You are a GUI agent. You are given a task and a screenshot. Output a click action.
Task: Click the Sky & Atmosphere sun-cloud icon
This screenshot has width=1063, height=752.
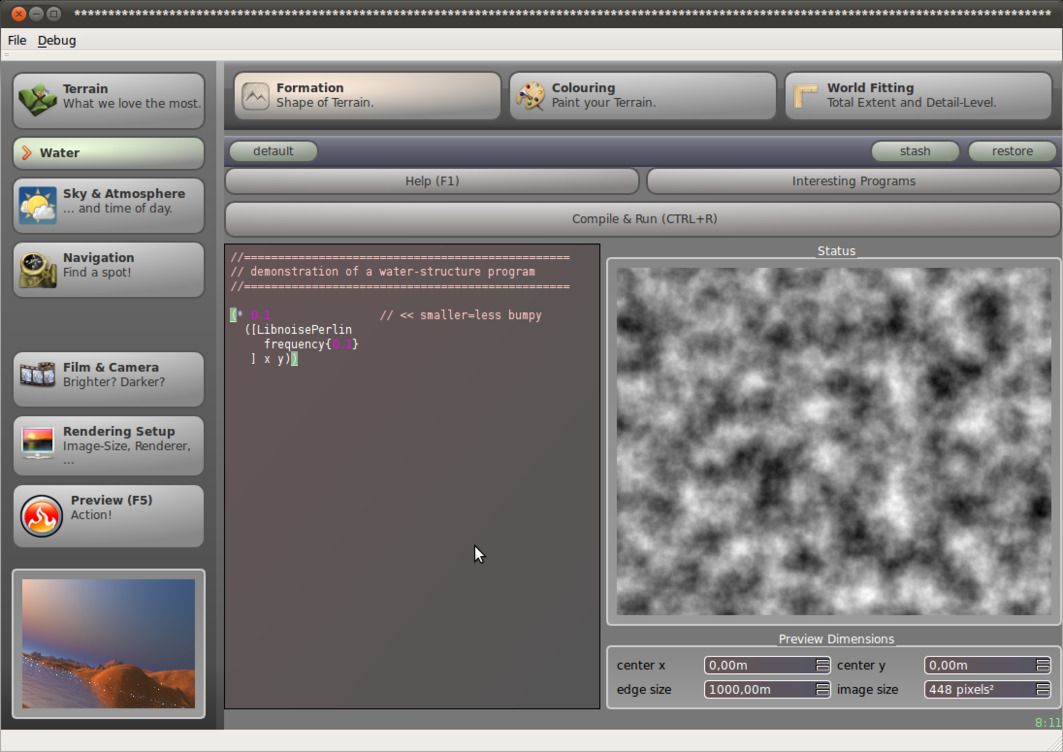pos(38,206)
